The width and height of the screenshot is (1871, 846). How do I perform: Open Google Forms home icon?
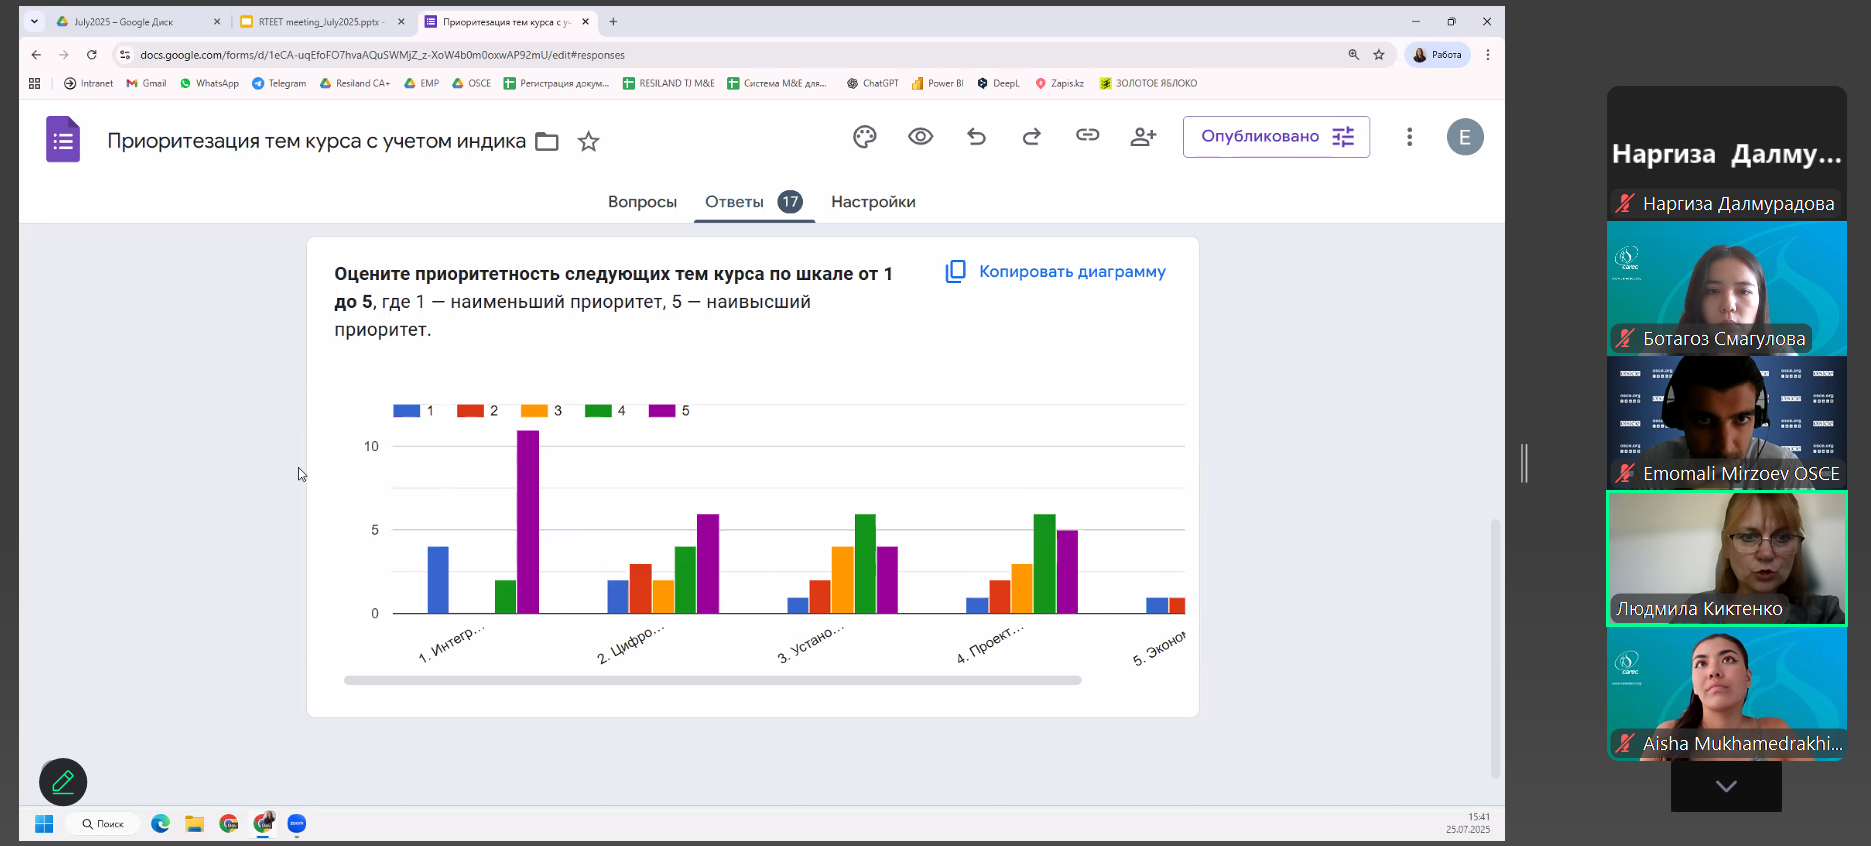(63, 140)
